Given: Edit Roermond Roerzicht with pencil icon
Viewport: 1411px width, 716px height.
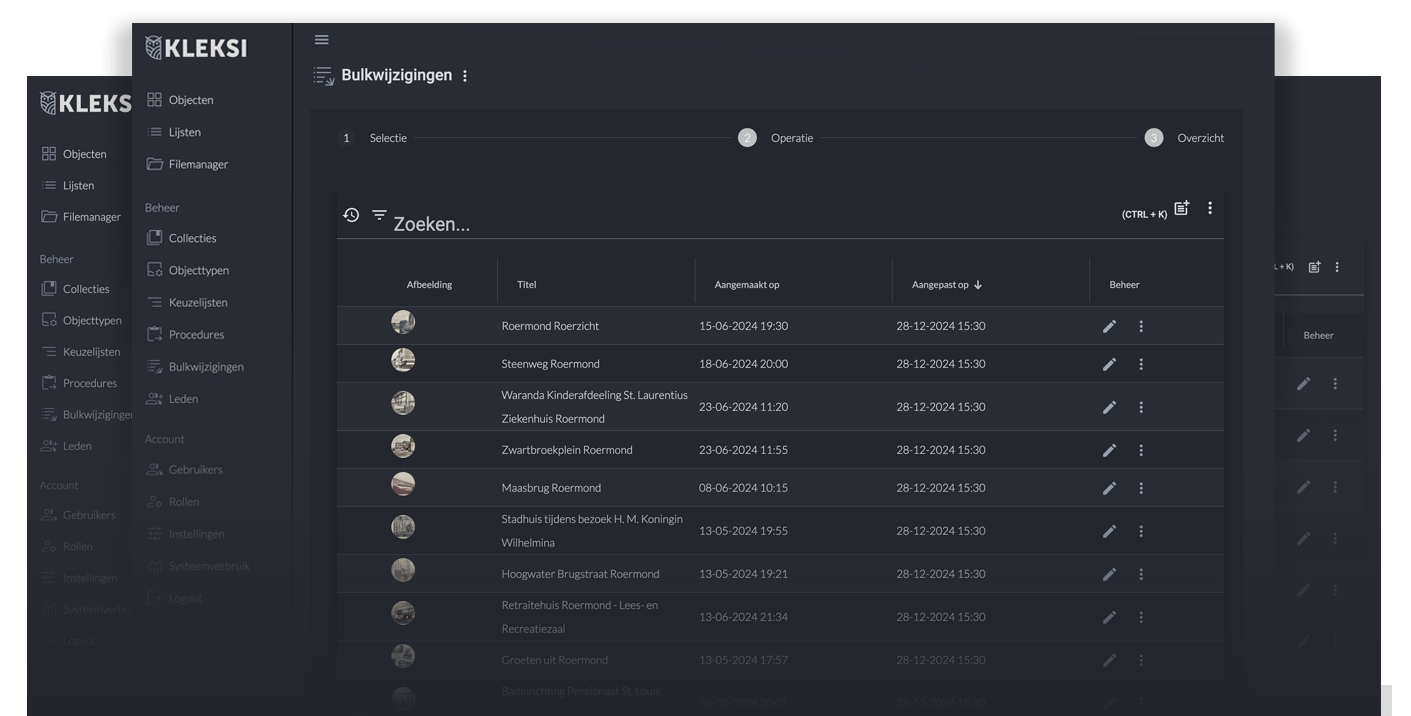Looking at the screenshot, I should [1109, 326].
